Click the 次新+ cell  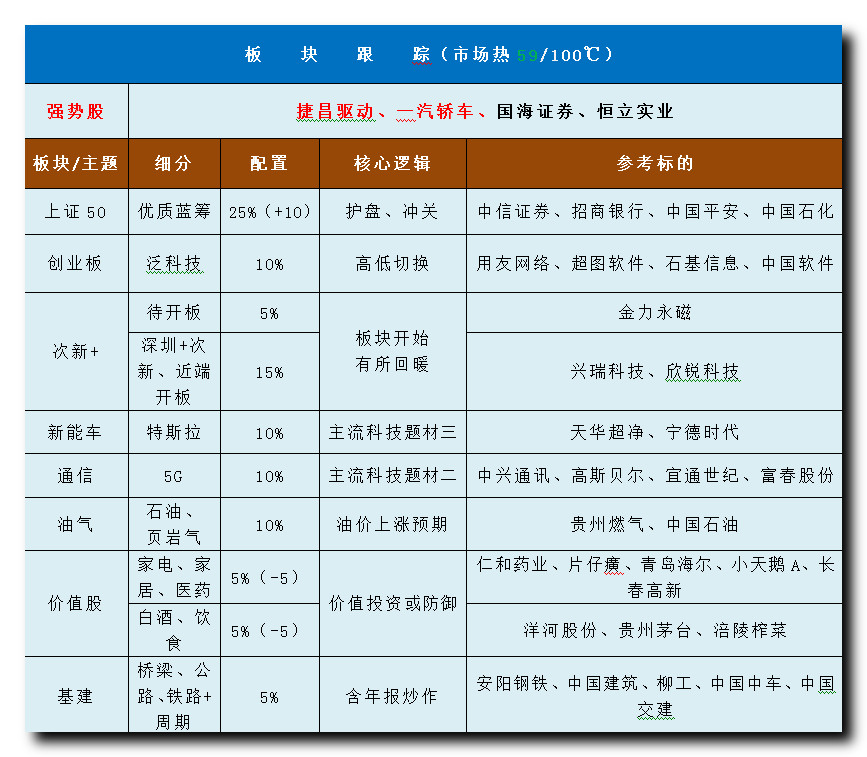pyautogui.click(x=76, y=352)
